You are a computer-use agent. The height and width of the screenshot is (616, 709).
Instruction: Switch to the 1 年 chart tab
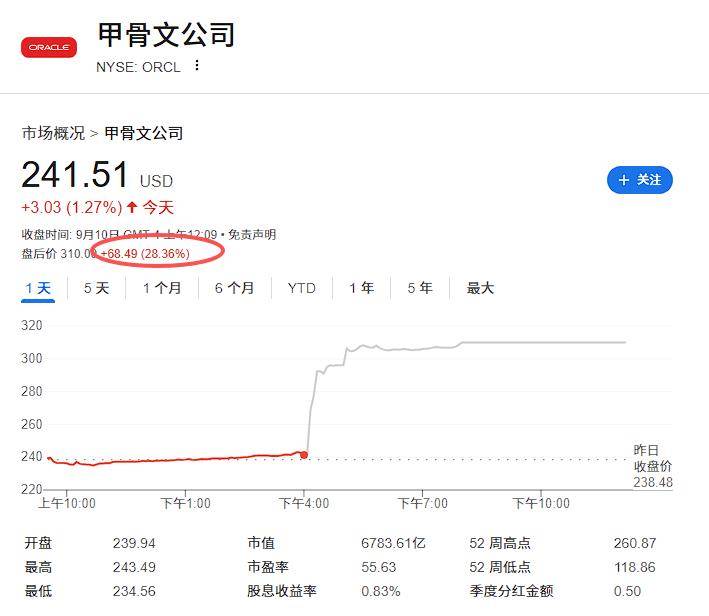pos(361,288)
